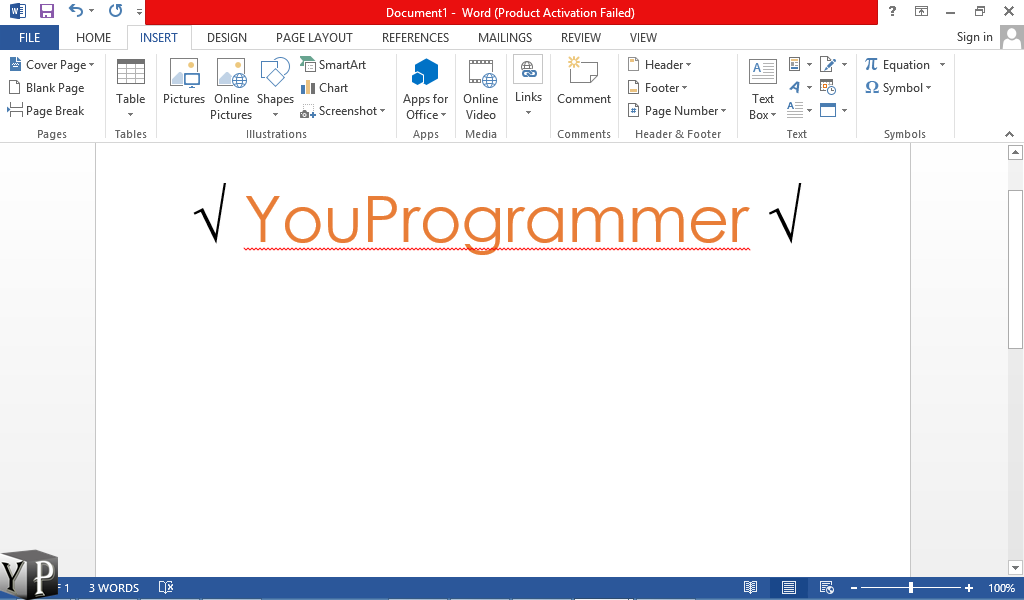Expand the Links group menu

pos(528,87)
